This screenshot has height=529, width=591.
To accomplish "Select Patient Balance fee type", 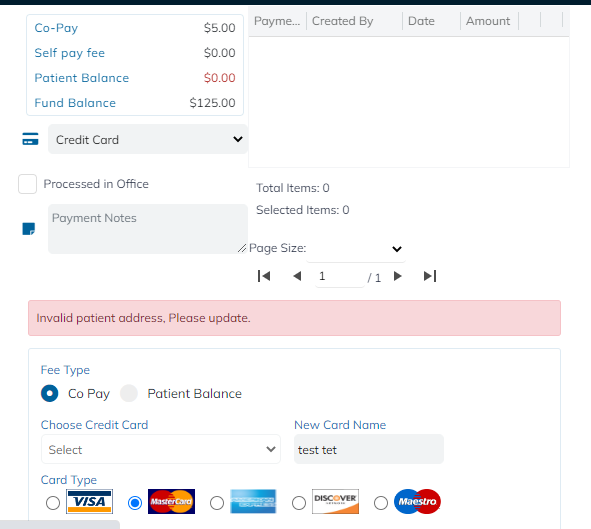I will click(x=129, y=393).
